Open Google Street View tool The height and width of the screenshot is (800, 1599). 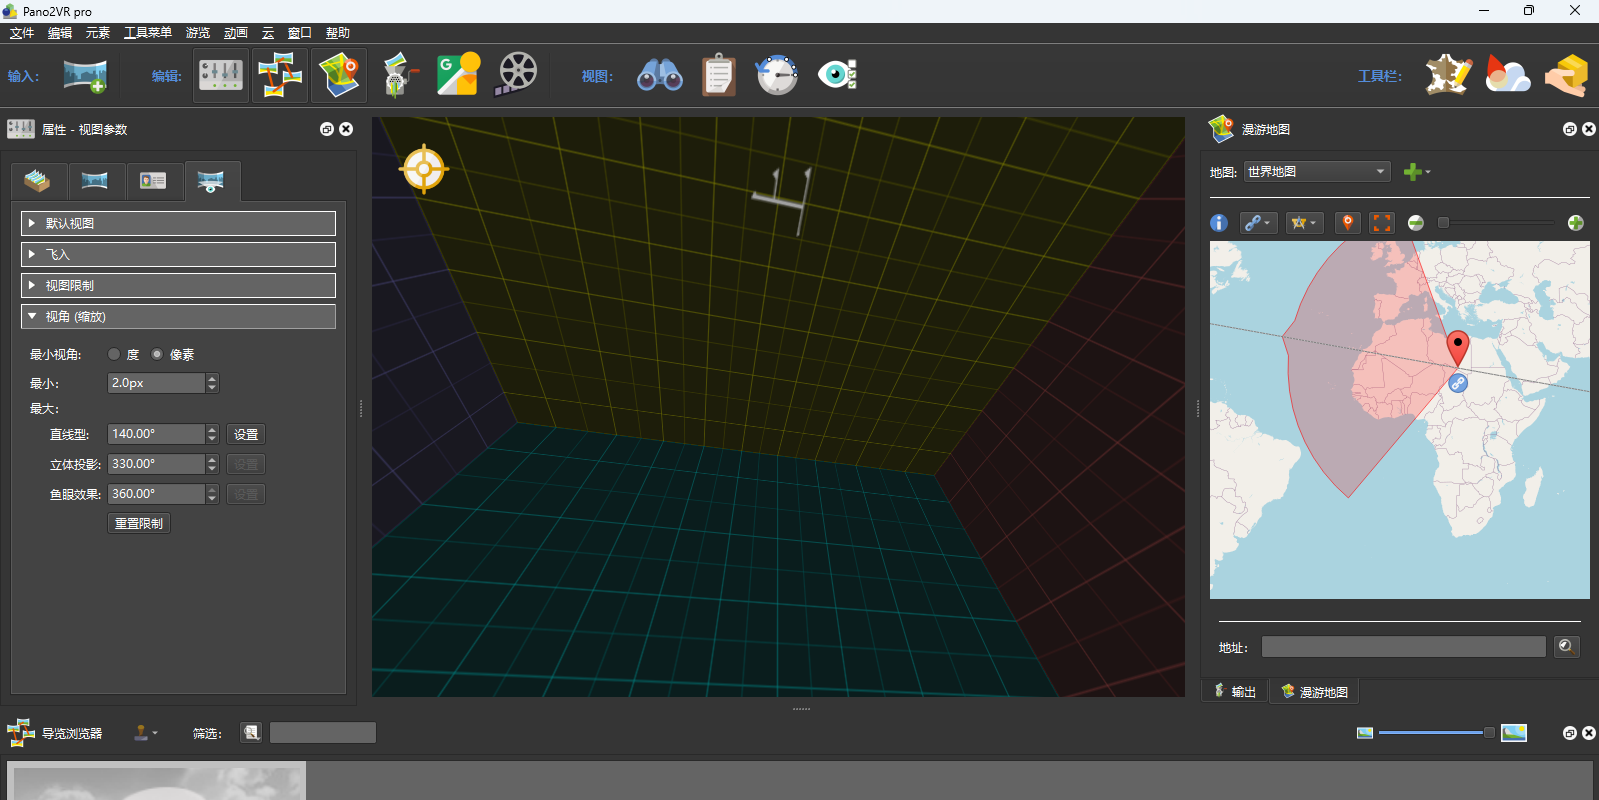[x=458, y=75]
